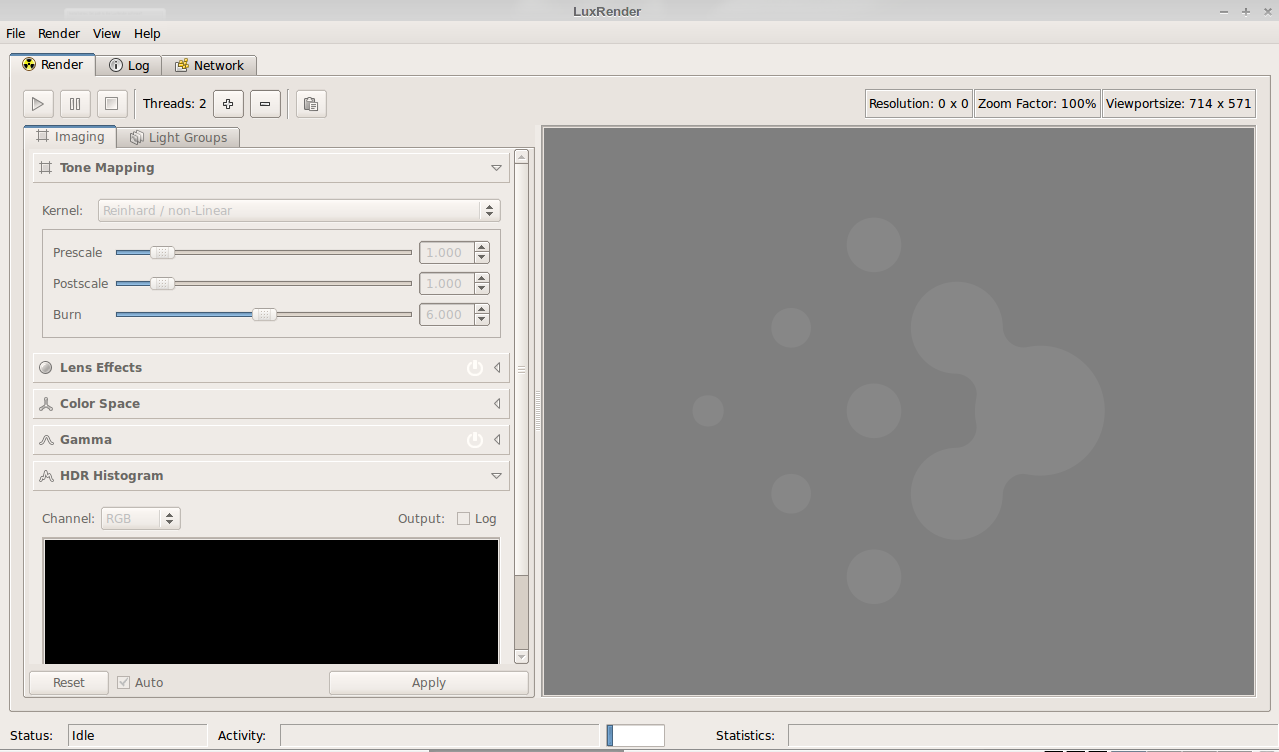
Task: Click the Activity field
Action: pyautogui.click(x=439, y=736)
